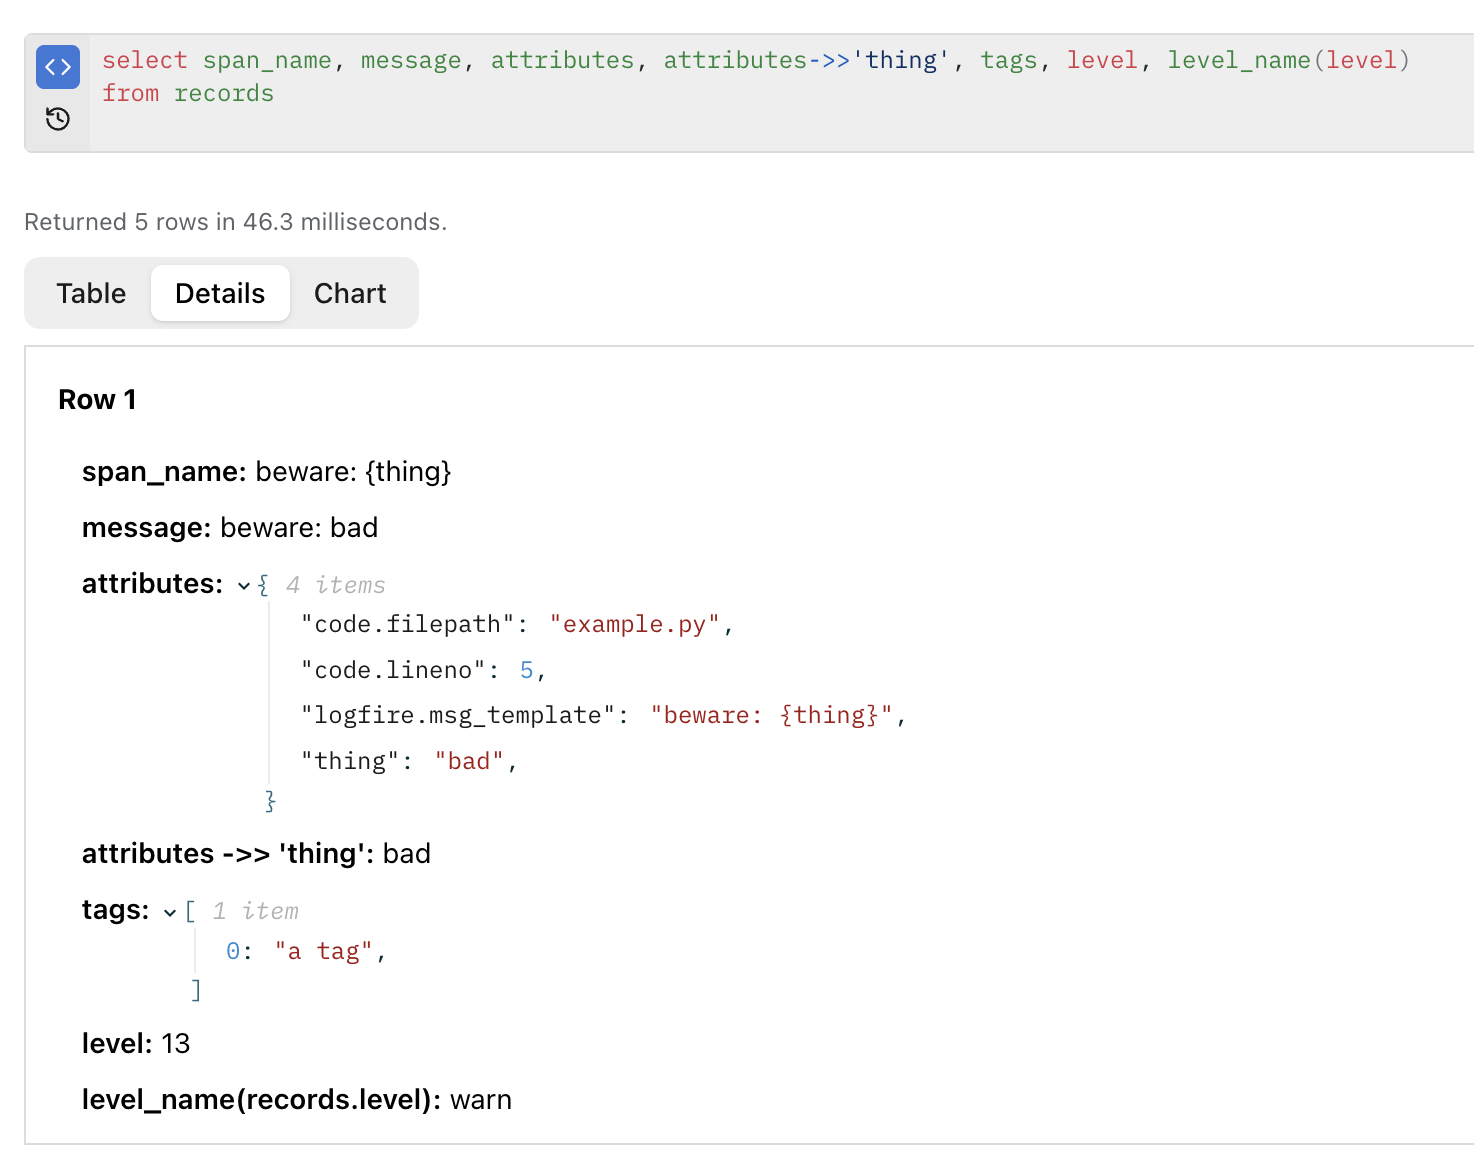Click the logfire.msg_template string value

(771, 715)
